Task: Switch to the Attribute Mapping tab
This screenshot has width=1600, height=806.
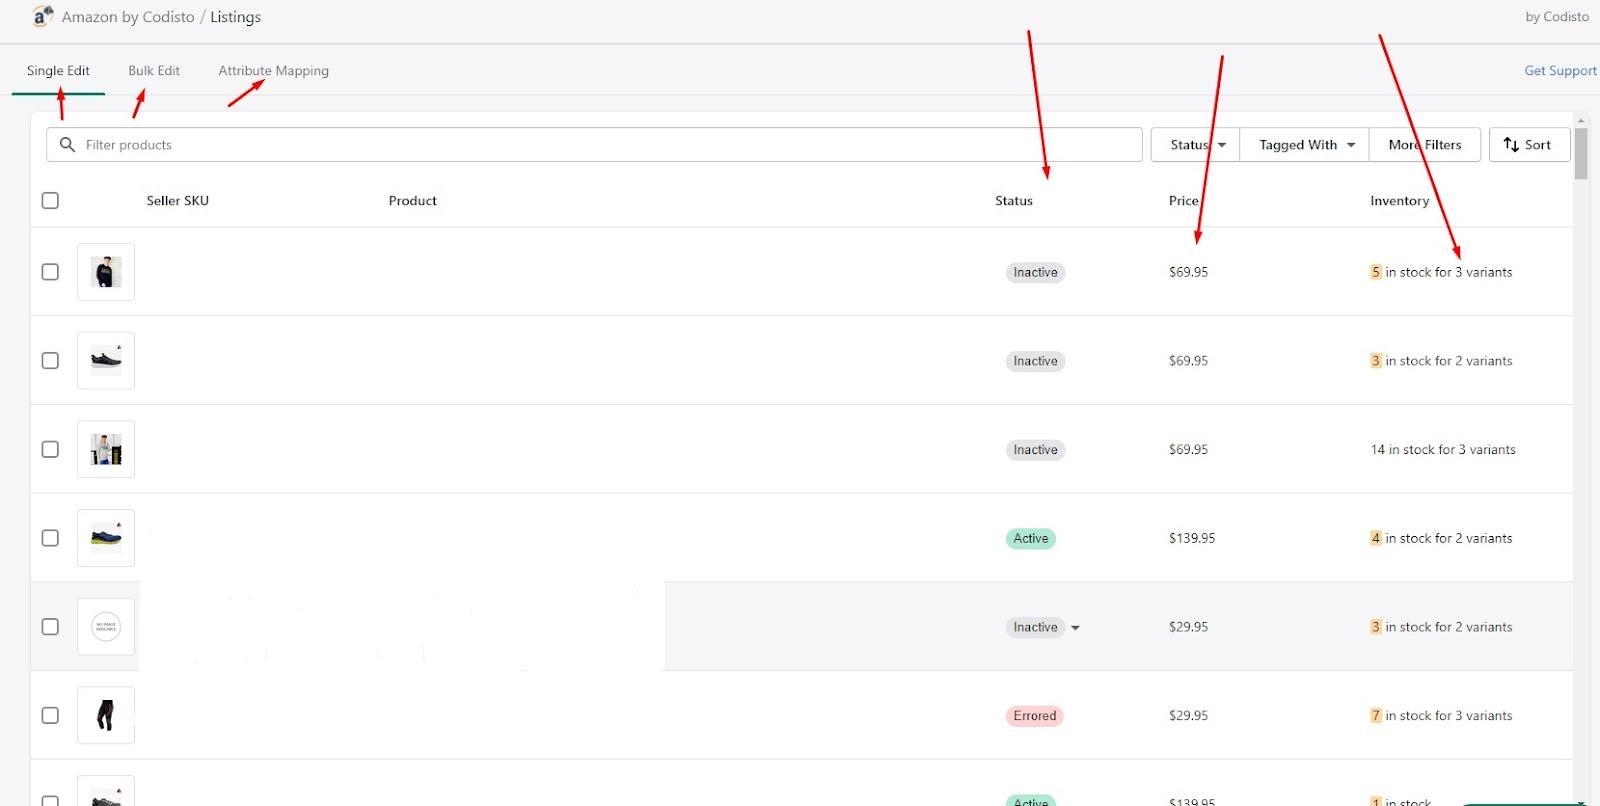Action: [273, 71]
